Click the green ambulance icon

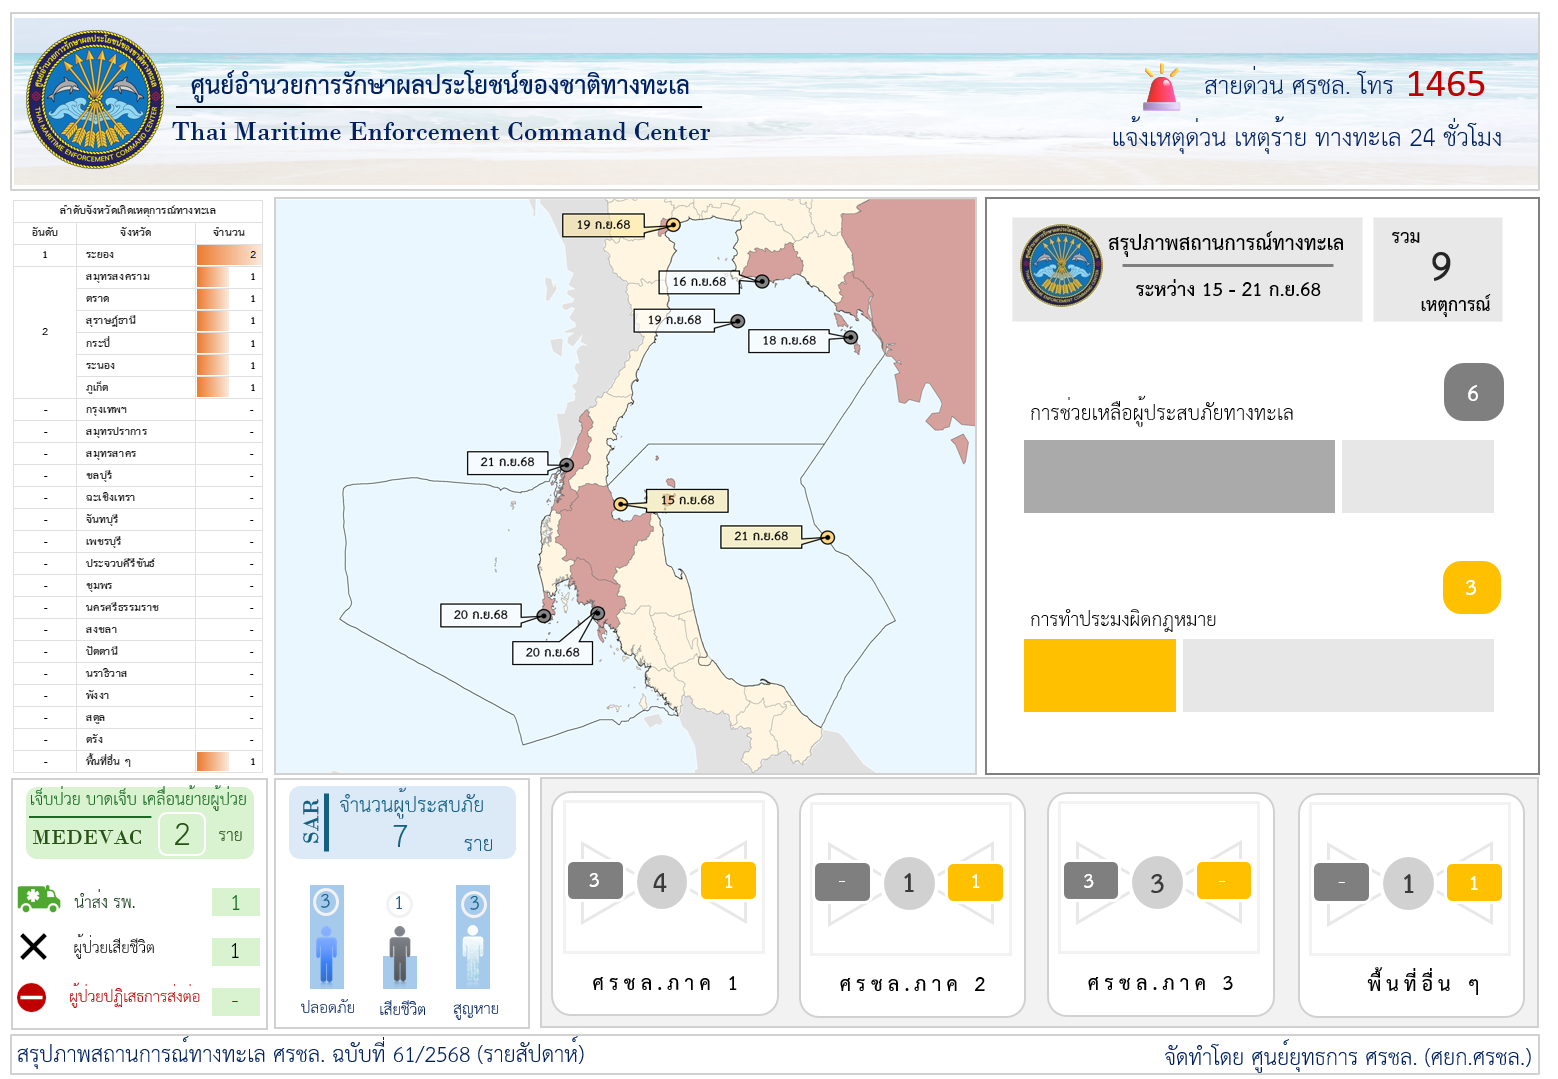[38, 899]
